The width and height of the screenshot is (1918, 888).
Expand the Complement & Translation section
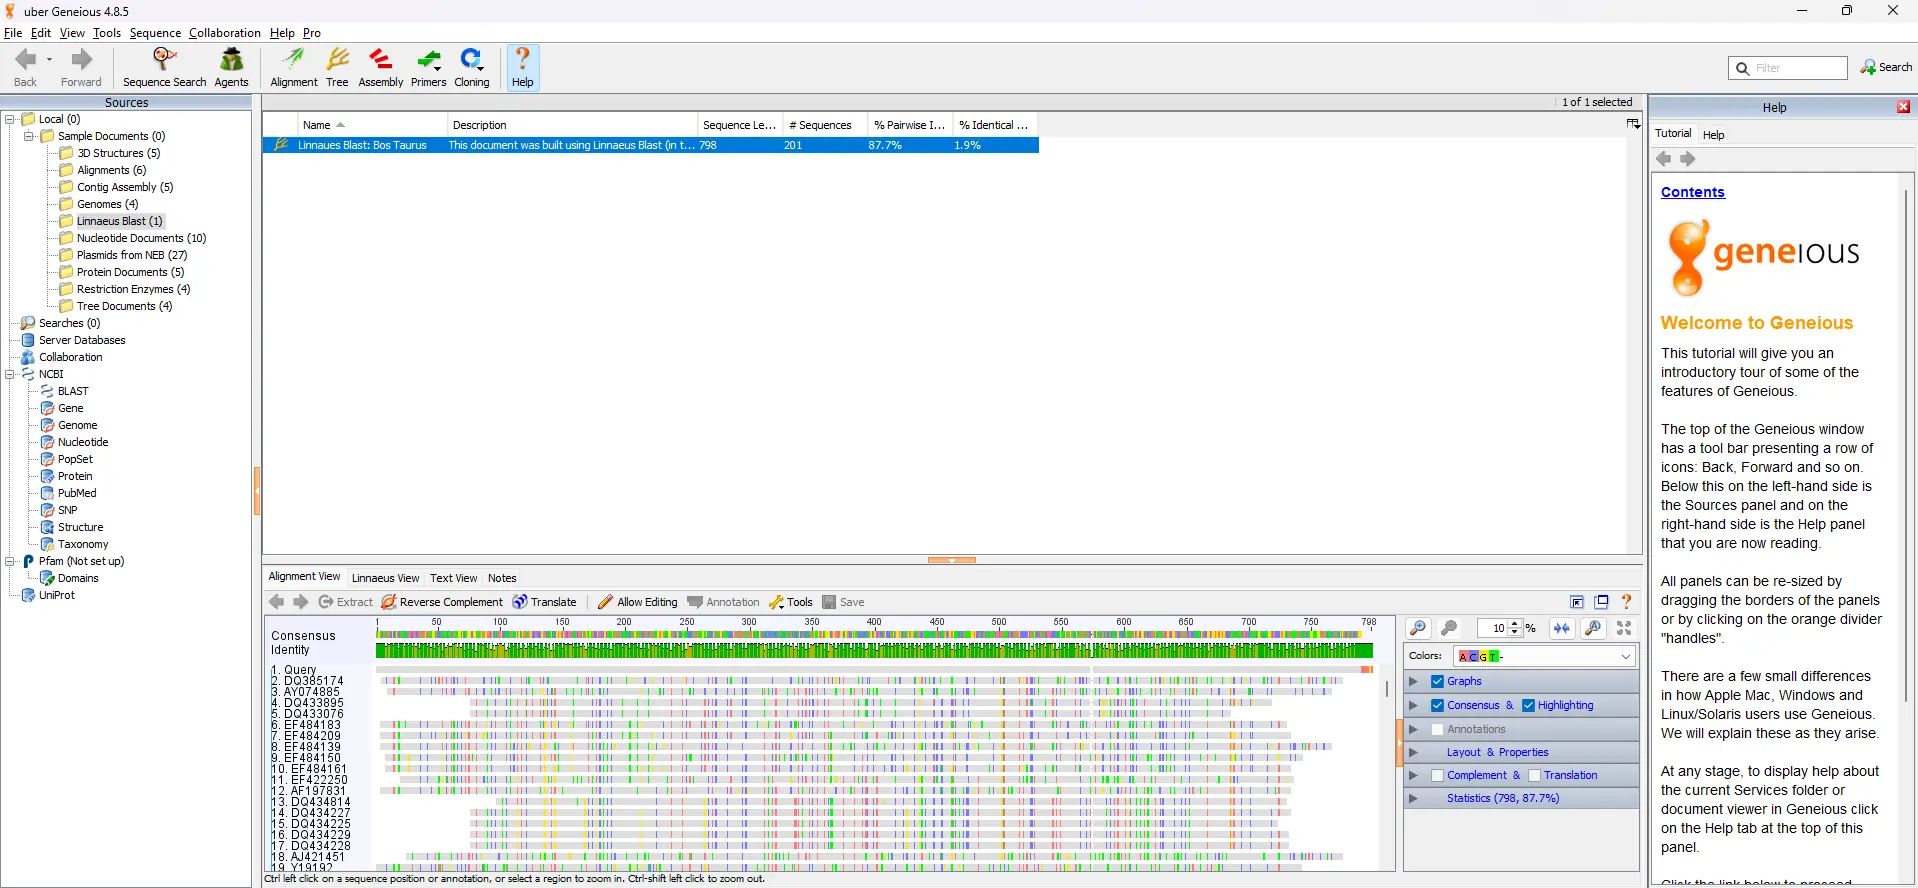click(x=1413, y=775)
